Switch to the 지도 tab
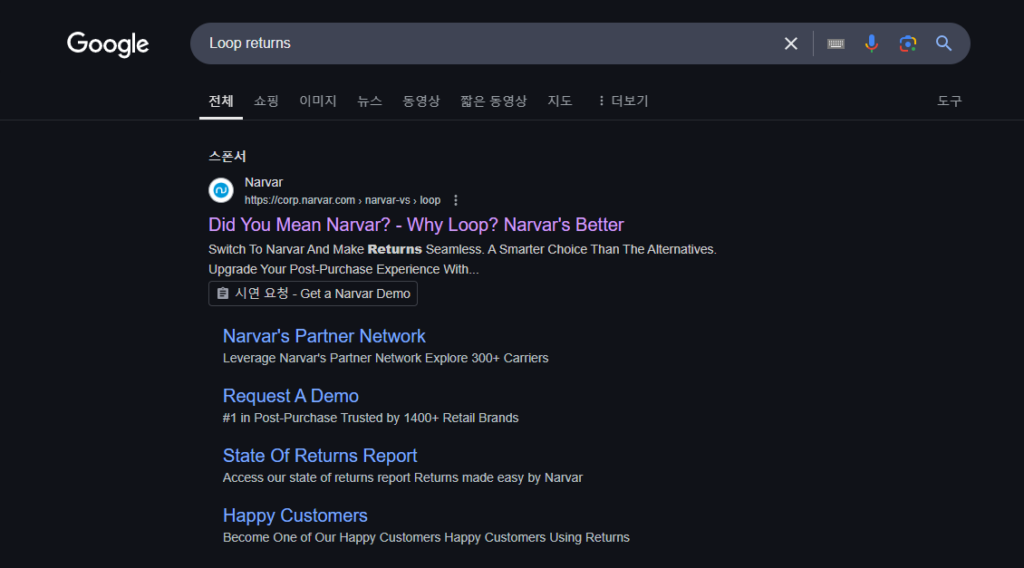Image resolution: width=1024 pixels, height=568 pixels. coord(560,101)
